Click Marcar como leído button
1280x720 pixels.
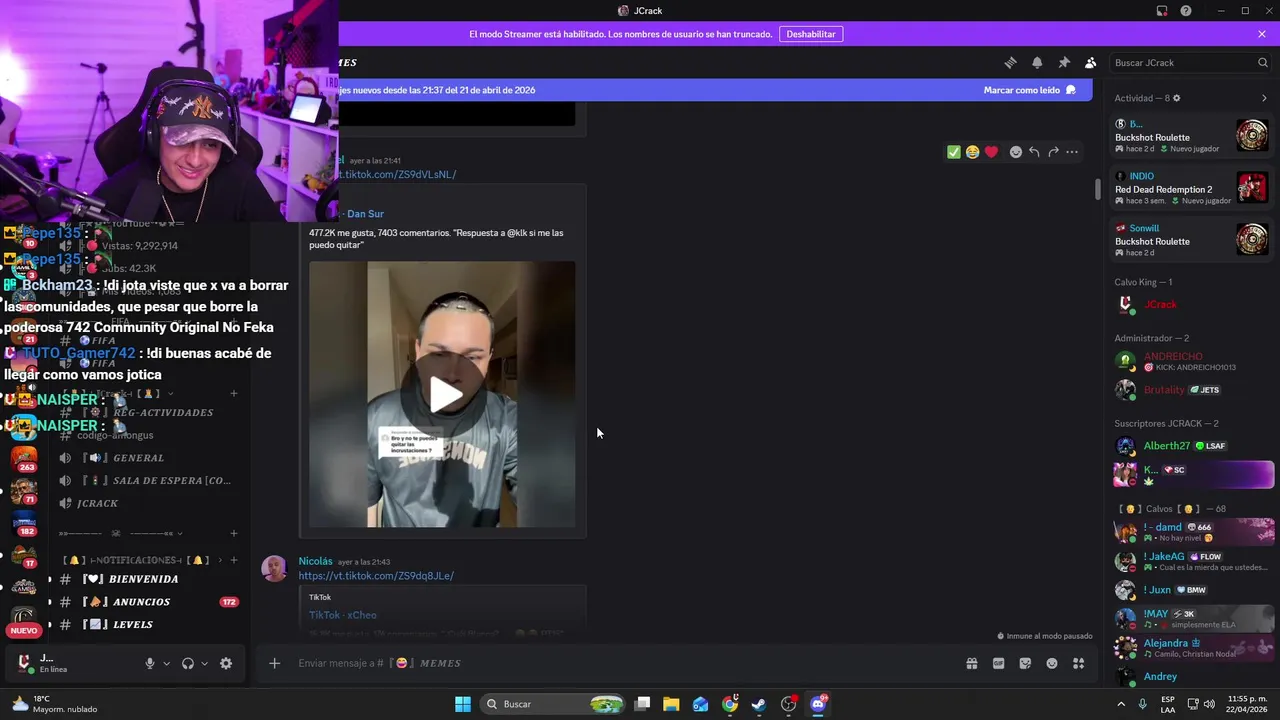pos(1030,90)
